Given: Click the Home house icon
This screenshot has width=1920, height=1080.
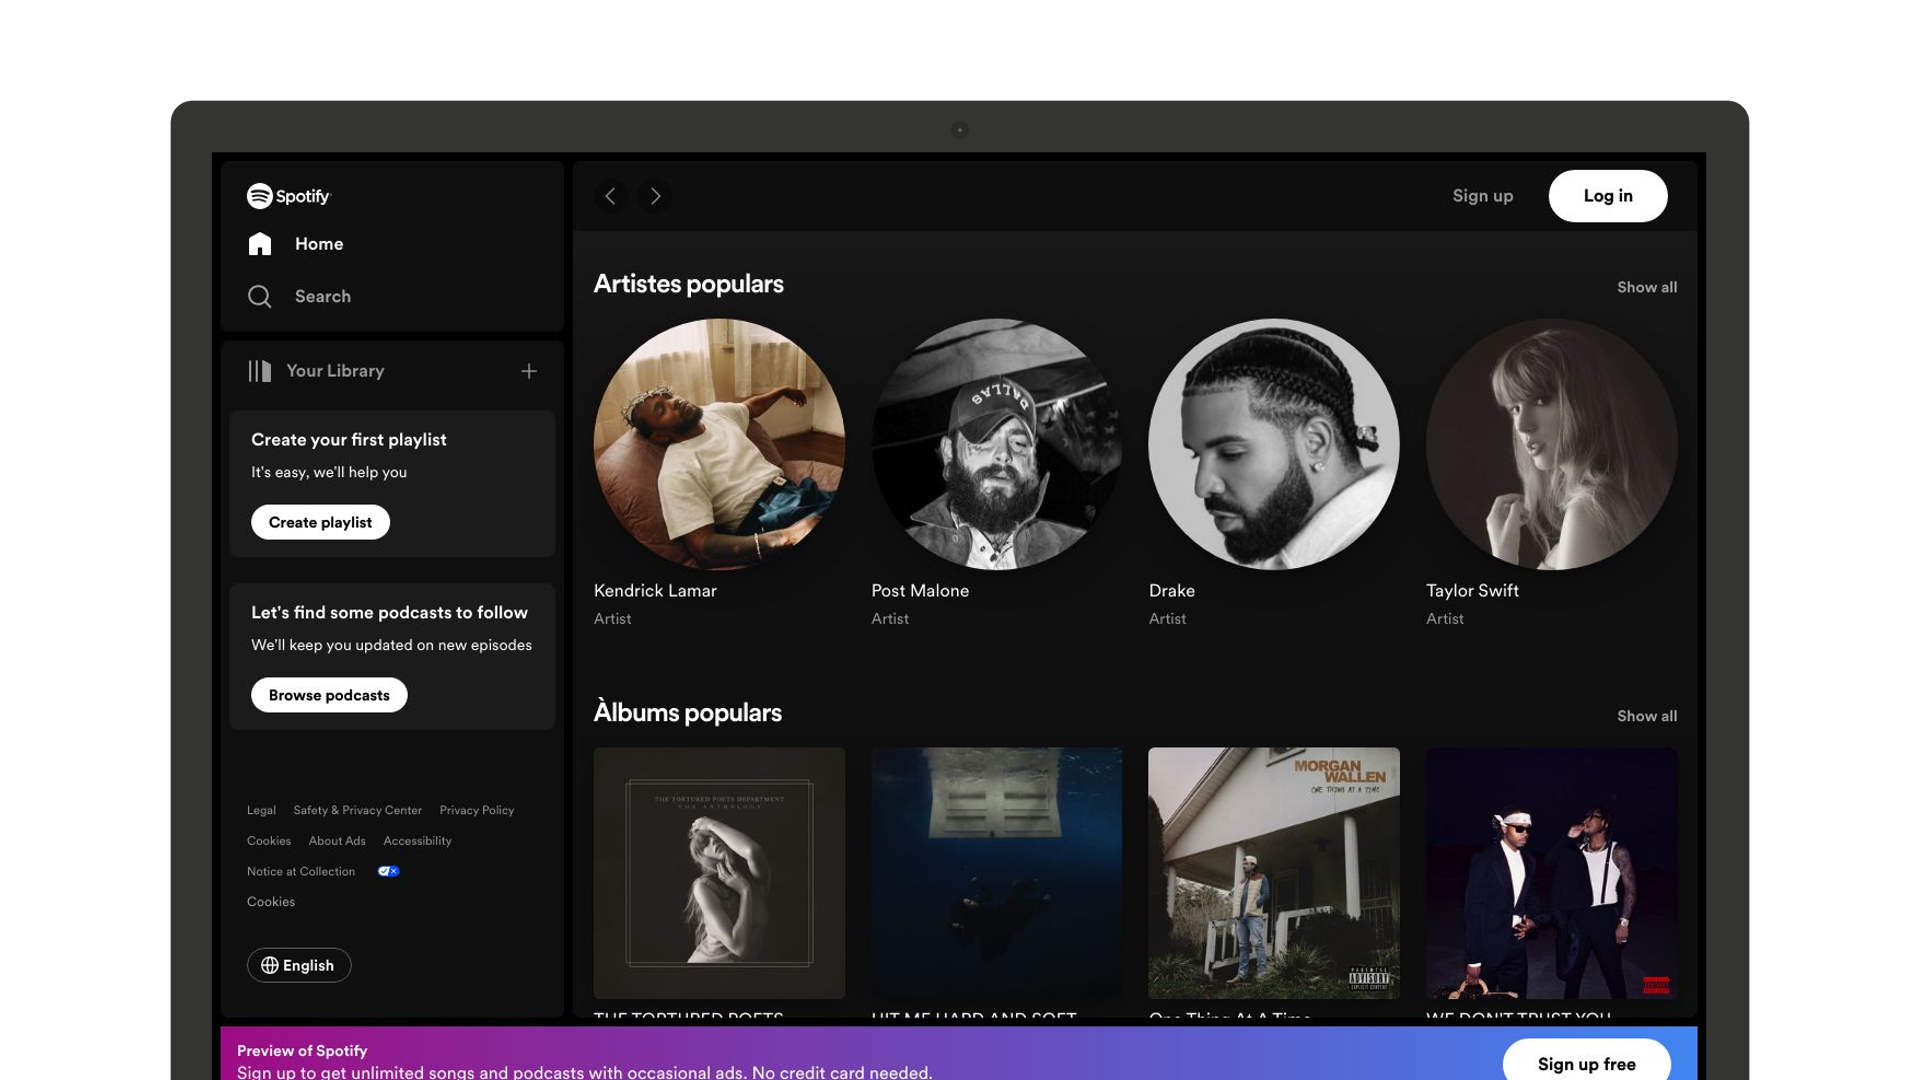Looking at the screenshot, I should click(260, 244).
